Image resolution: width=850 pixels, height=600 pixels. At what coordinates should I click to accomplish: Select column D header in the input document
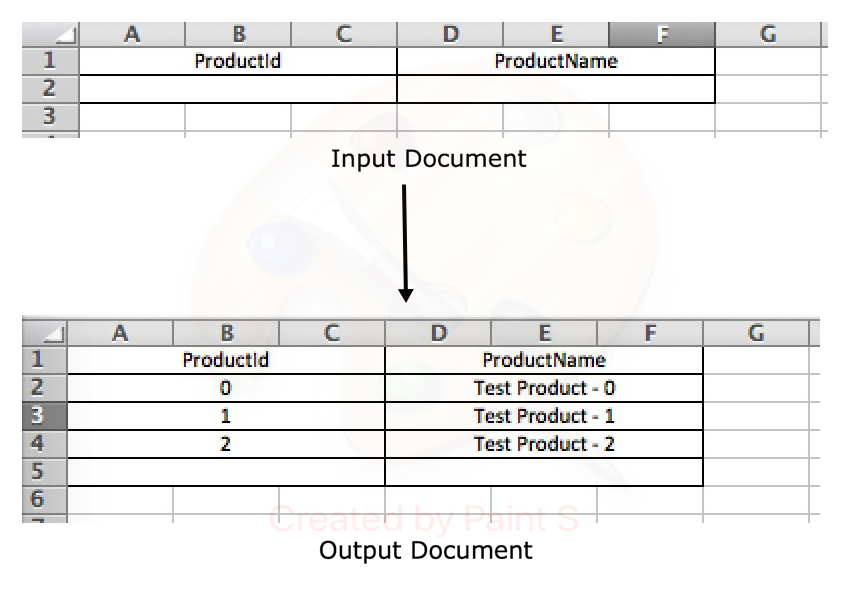pos(450,33)
